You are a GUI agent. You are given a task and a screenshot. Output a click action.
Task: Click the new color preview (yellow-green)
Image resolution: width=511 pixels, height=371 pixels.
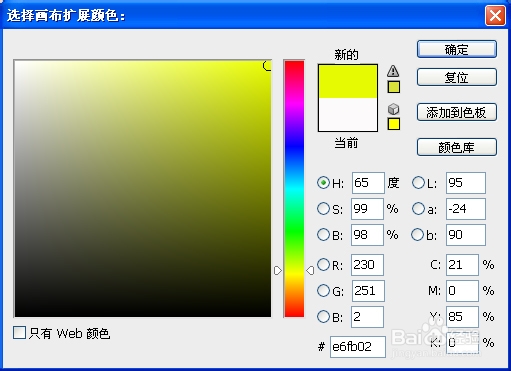348,81
